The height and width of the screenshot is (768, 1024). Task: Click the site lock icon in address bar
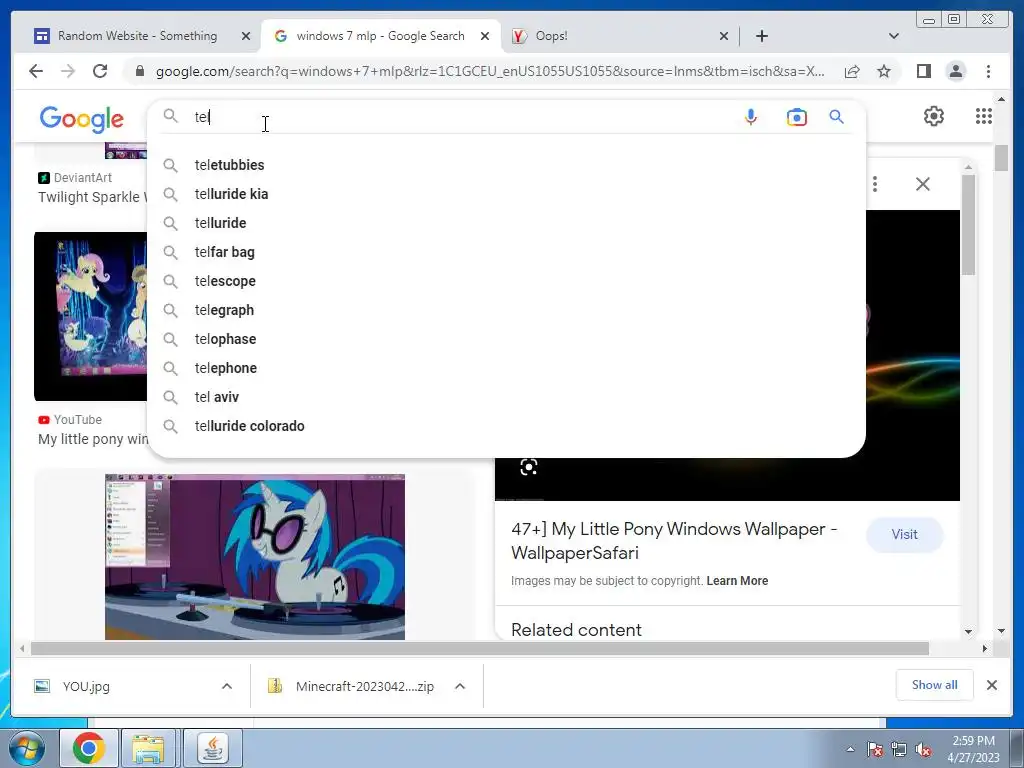[x=140, y=71]
